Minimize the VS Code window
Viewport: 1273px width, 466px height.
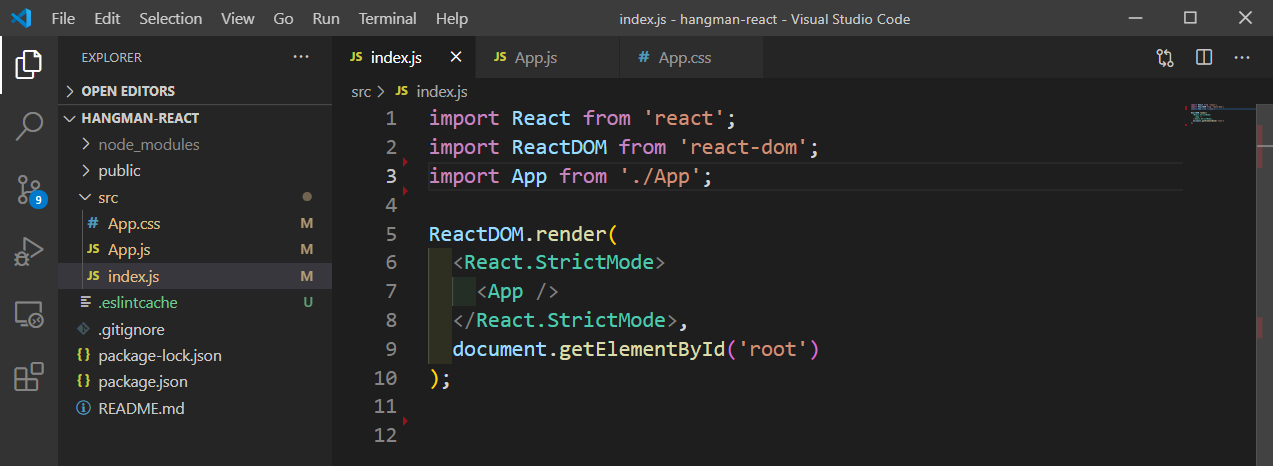pos(1135,18)
